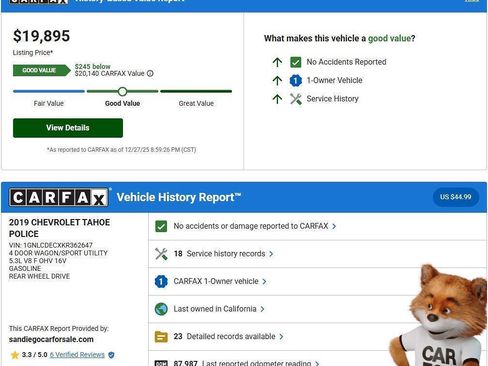Click the sandiegocarforsale.com provider name
Viewport: 488px width, 366px height.
(x=51, y=339)
